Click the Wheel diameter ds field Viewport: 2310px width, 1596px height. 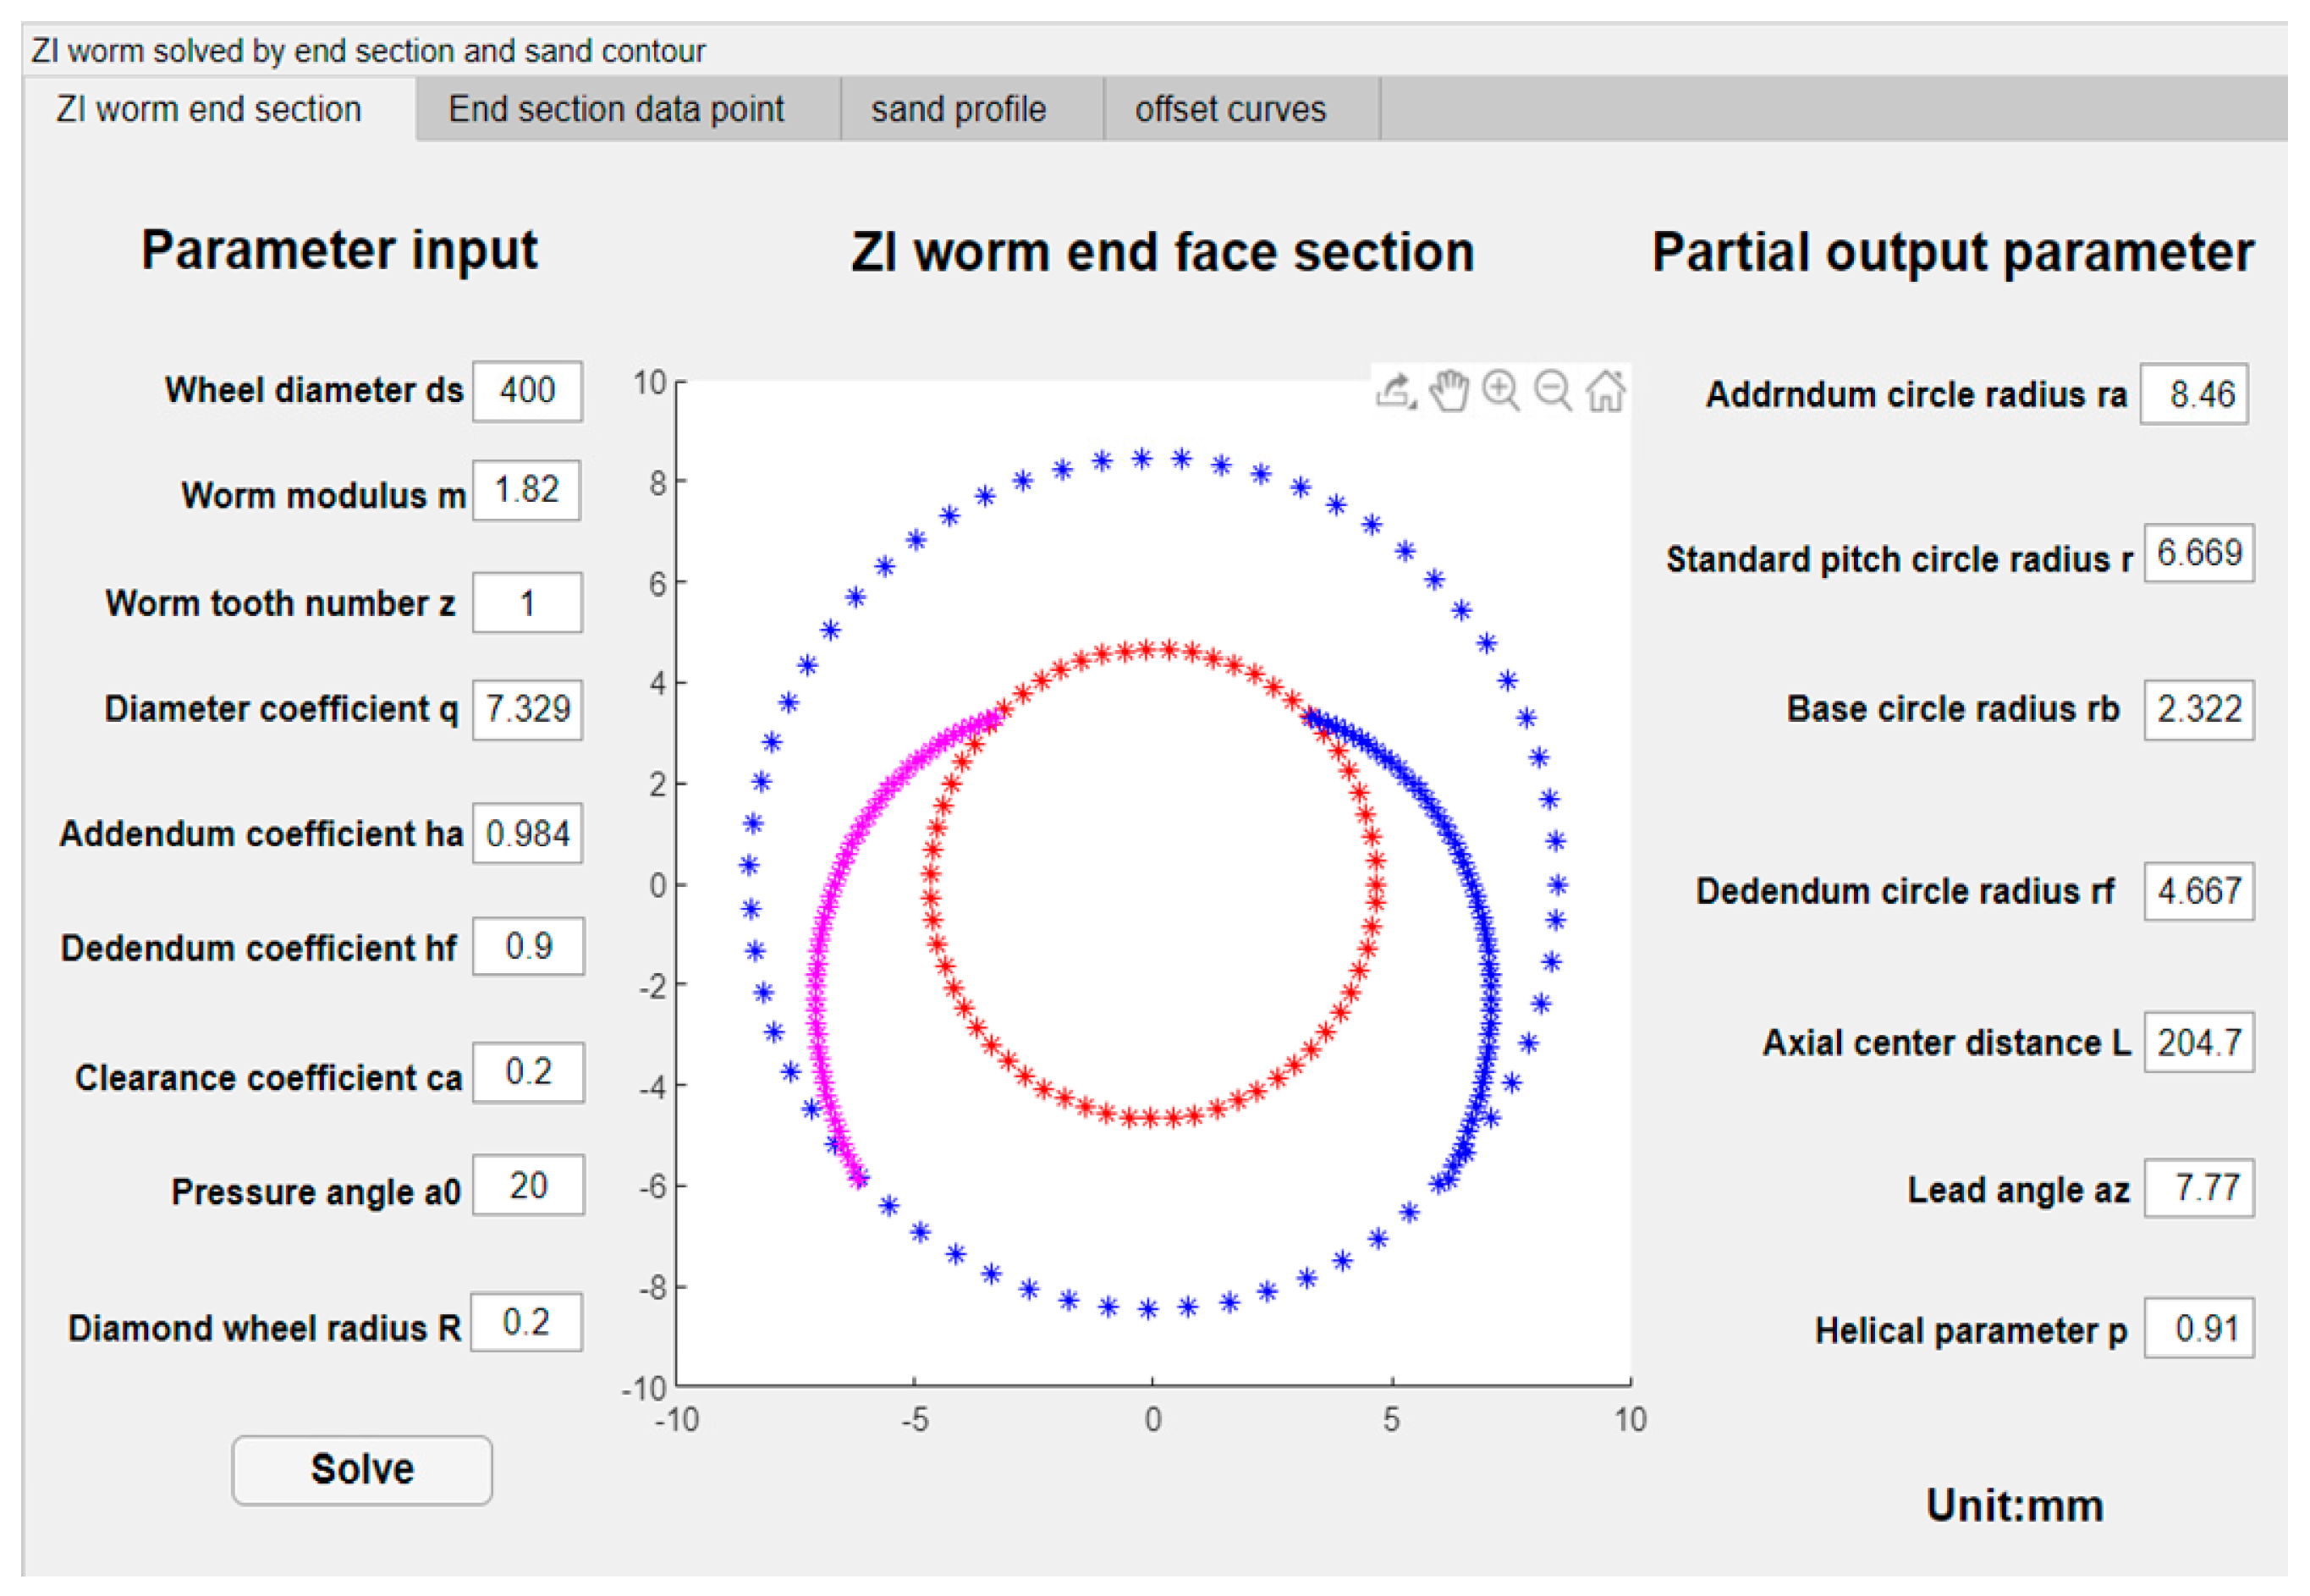(x=527, y=391)
